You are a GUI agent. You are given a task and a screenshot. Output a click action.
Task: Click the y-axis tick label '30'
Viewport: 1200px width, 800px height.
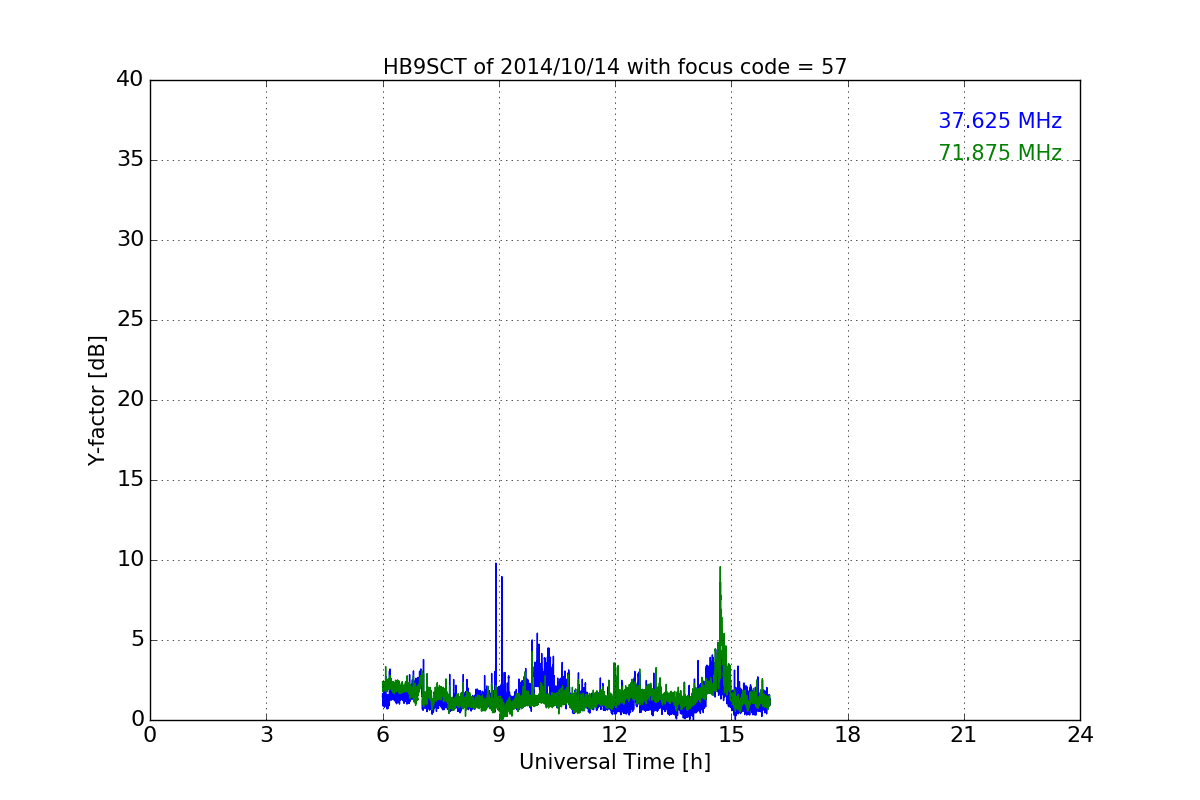tap(130, 240)
